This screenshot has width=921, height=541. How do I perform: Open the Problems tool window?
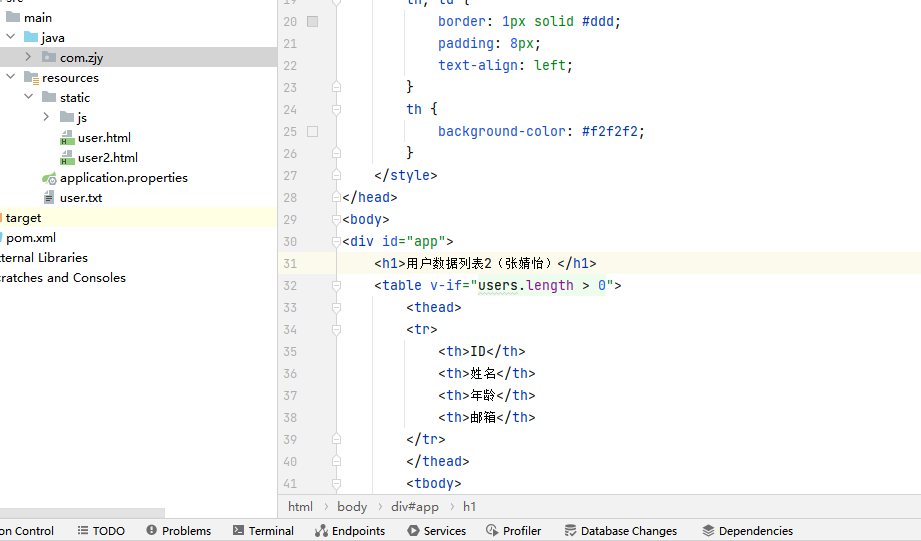(178, 531)
